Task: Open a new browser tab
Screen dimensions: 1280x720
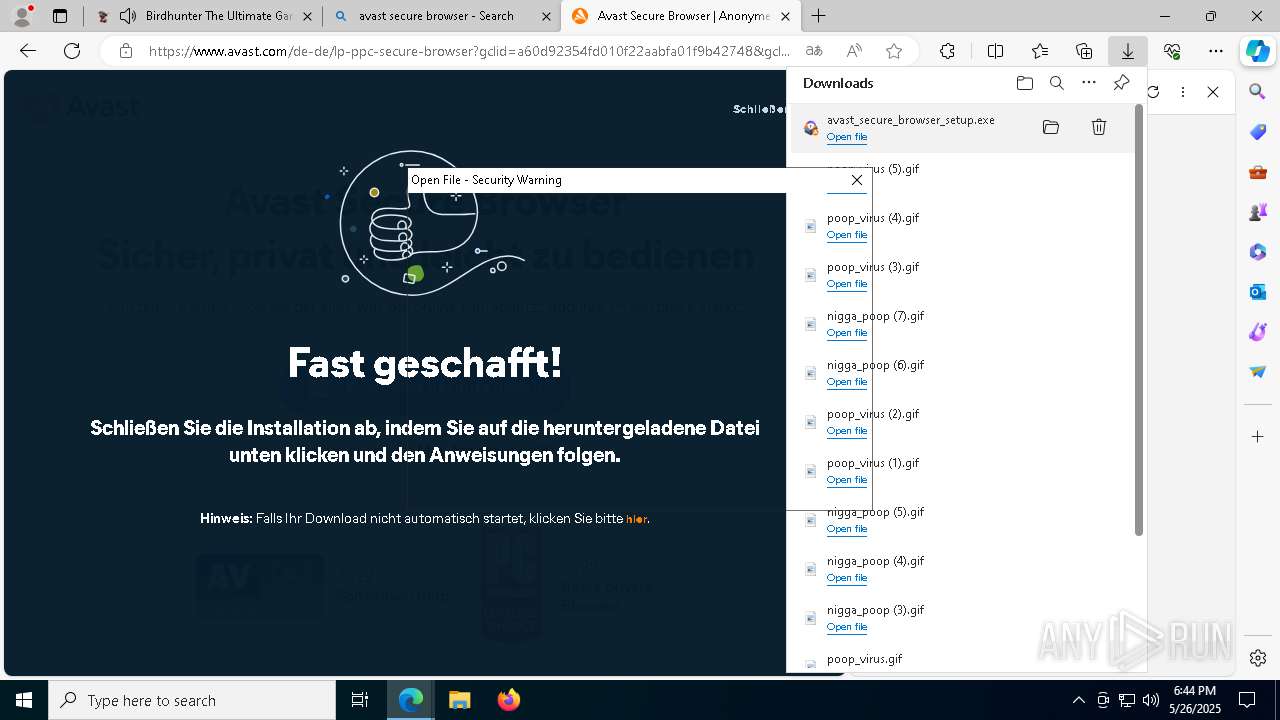Action: pos(819,16)
